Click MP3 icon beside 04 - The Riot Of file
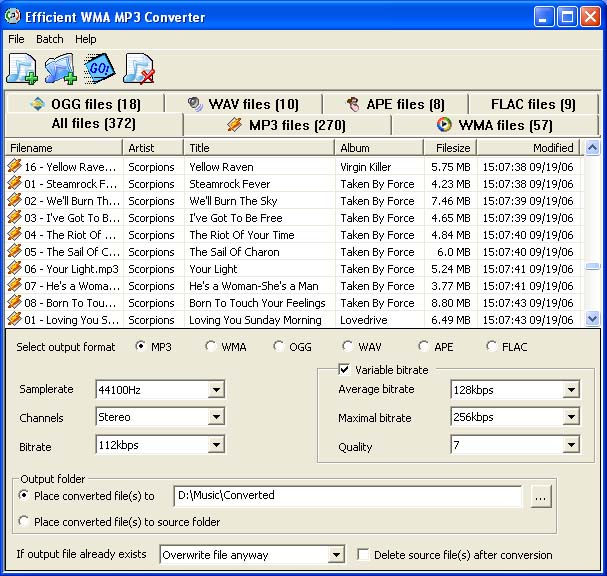 pos(14,234)
